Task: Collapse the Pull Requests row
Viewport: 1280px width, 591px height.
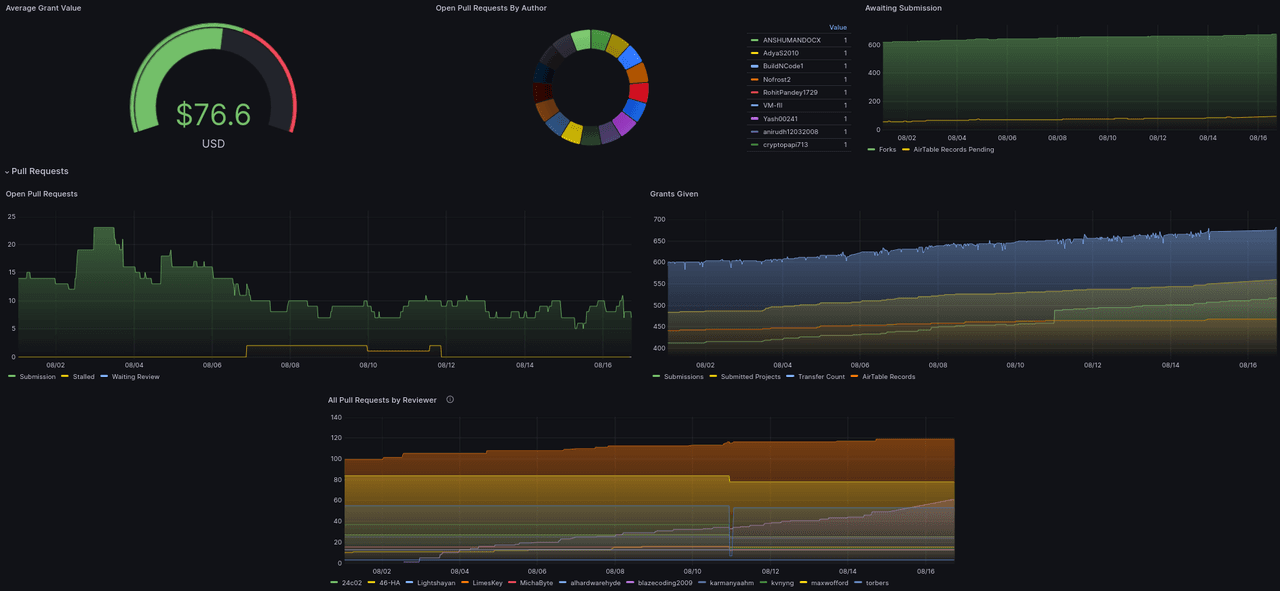Action: 8,172
